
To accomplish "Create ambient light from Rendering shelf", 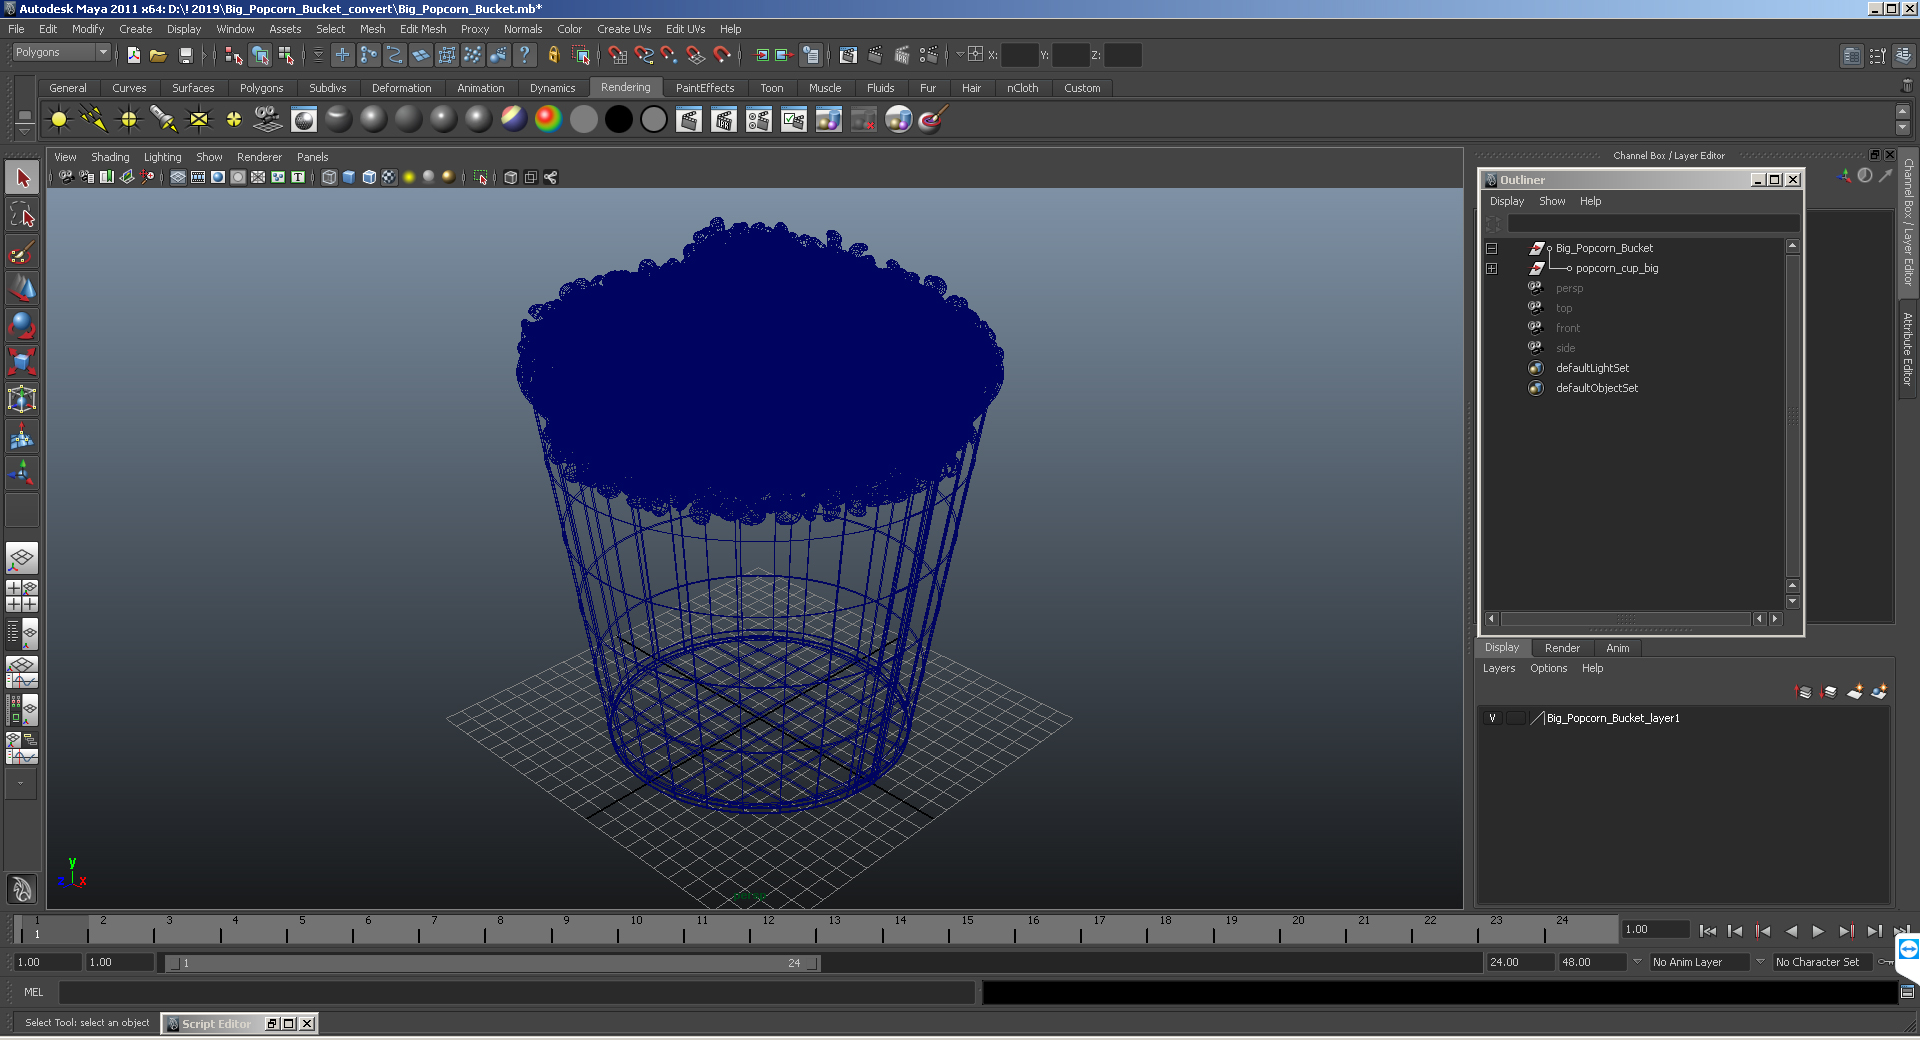I will point(59,120).
